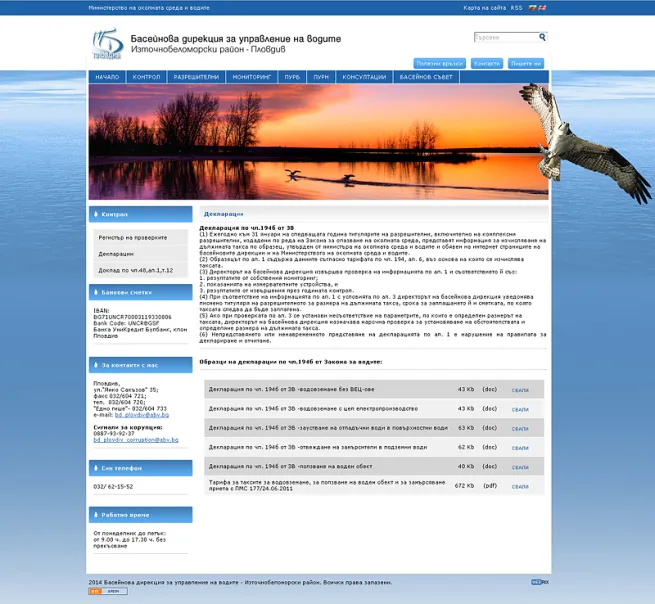
Task: Download declaration ползване на воден обект
Action: coord(520,467)
